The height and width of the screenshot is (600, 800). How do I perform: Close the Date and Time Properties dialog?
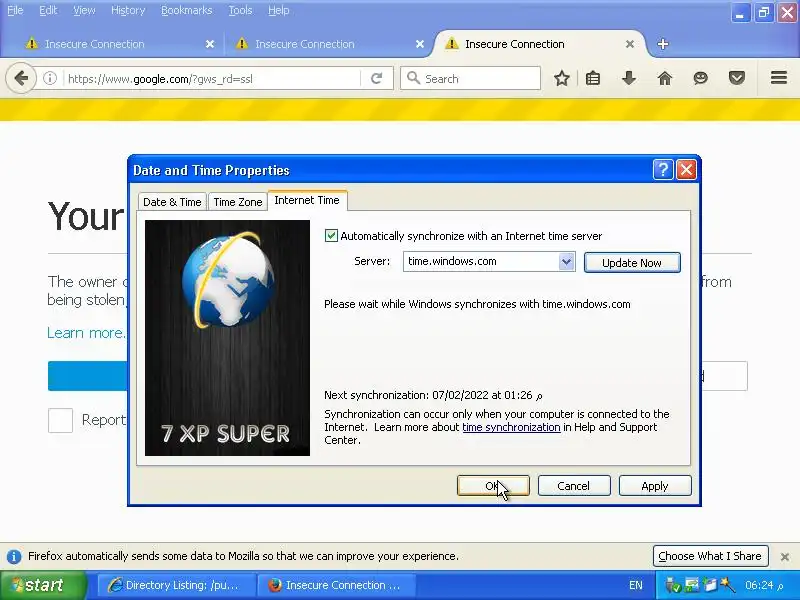click(686, 170)
